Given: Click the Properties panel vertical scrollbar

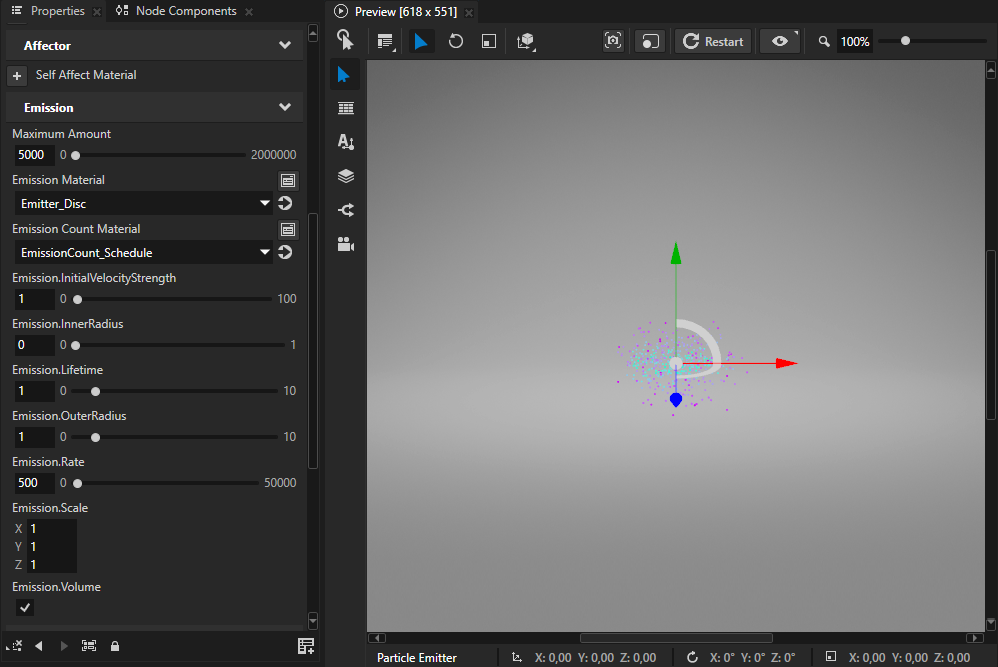Looking at the screenshot, I should pyautogui.click(x=313, y=341).
